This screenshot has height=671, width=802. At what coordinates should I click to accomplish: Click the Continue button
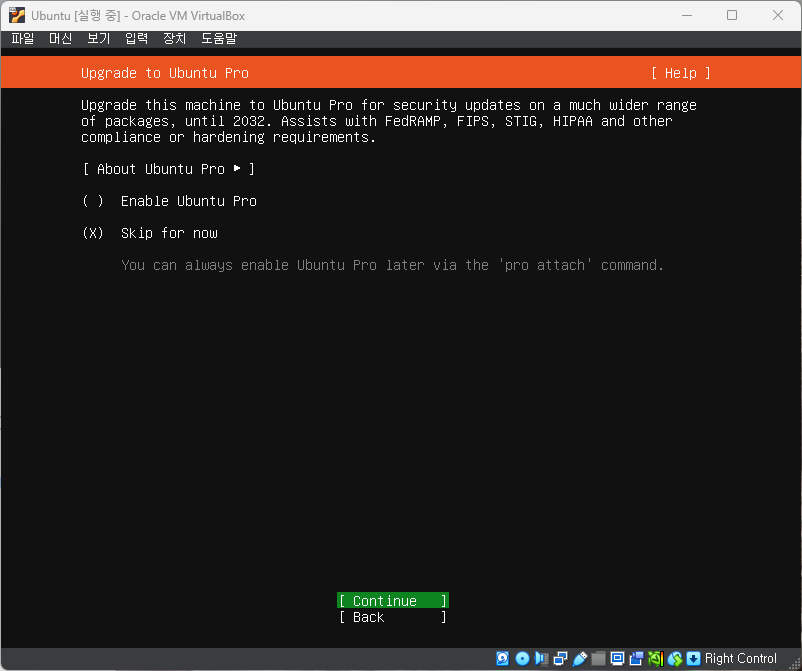point(393,600)
